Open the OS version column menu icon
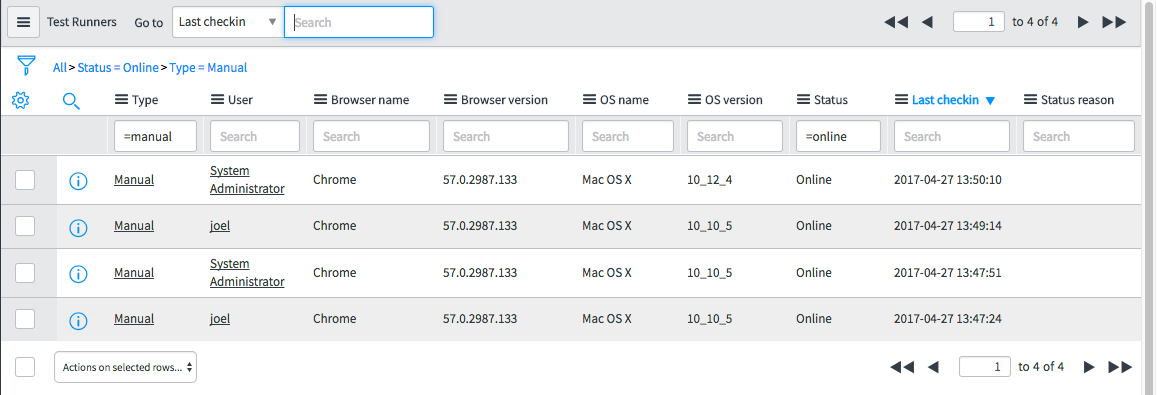This screenshot has width=1157, height=395. pyautogui.click(x=694, y=100)
